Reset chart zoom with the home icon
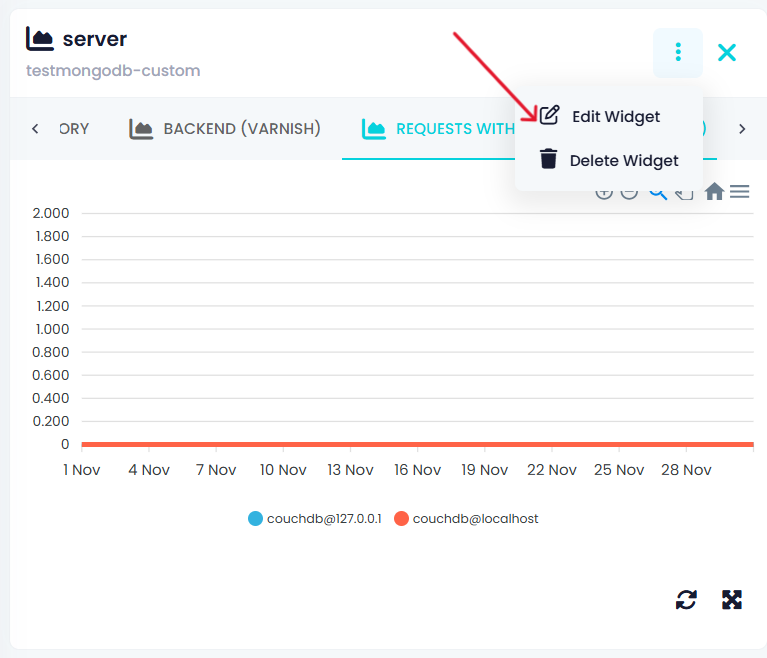The width and height of the screenshot is (767, 658). [714, 192]
